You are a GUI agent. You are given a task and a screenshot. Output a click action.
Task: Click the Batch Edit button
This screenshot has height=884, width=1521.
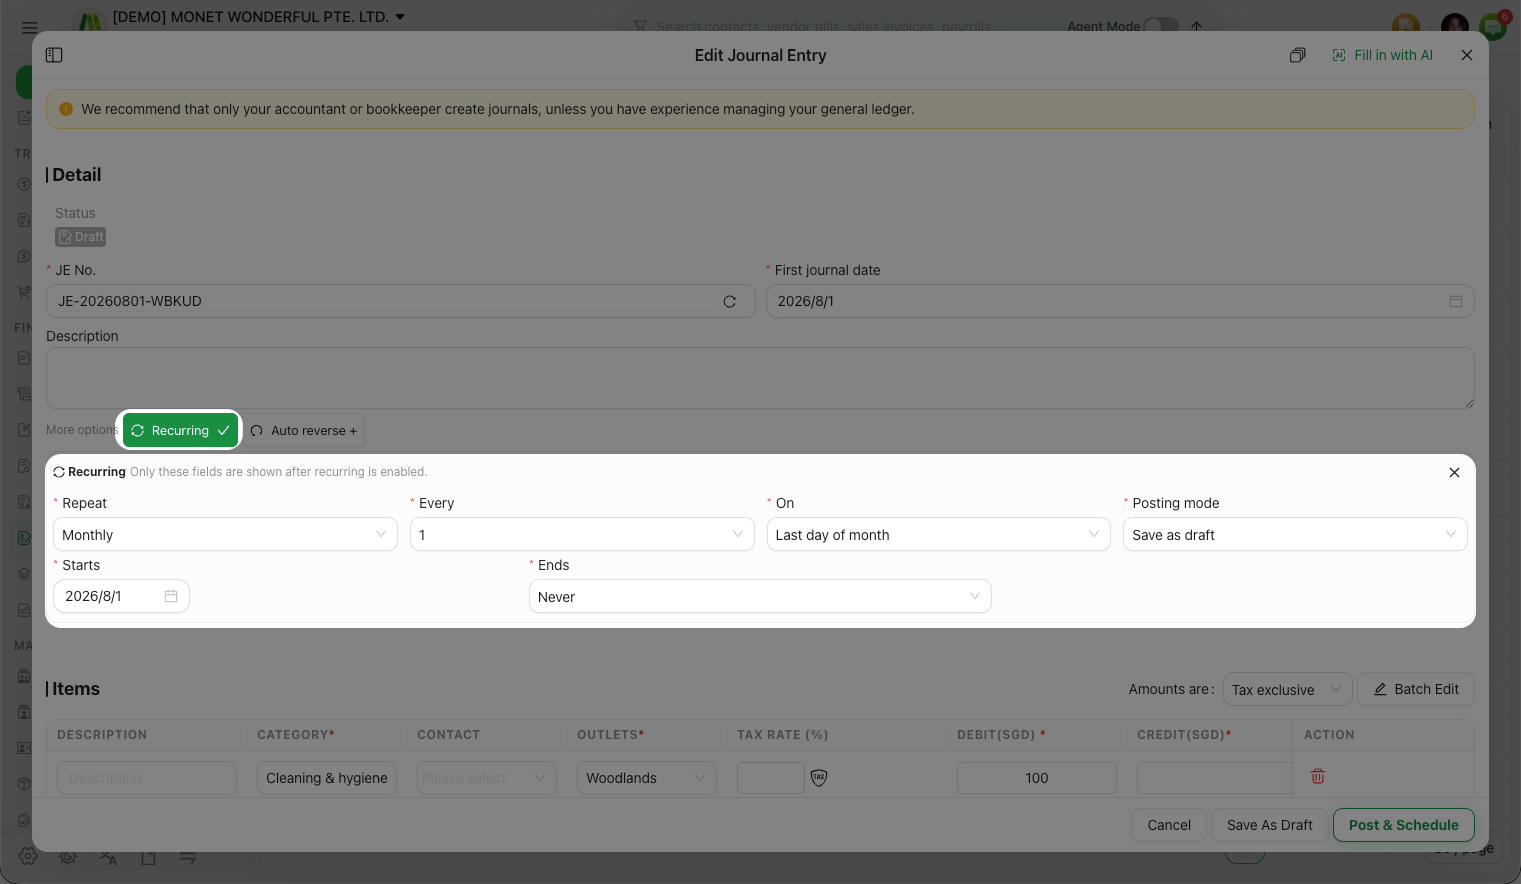[1415, 689]
